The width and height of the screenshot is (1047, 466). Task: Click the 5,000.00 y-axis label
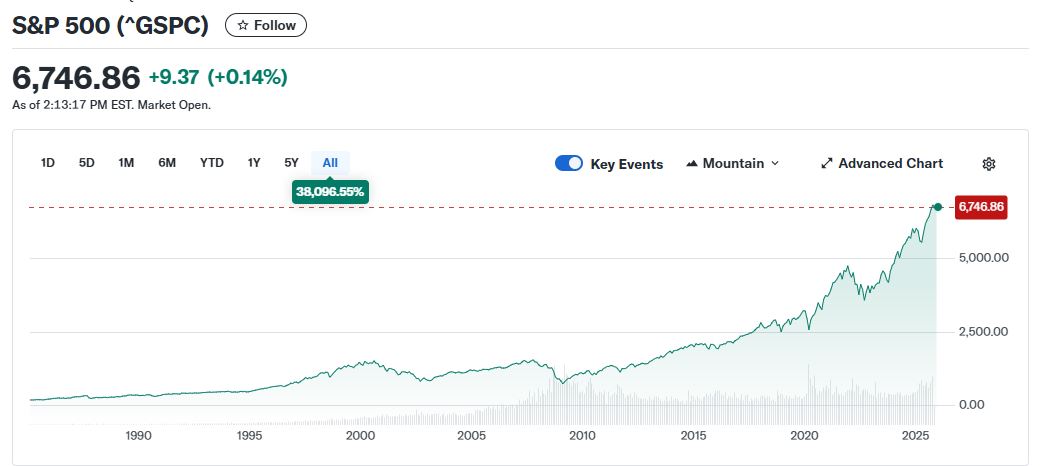tap(983, 258)
